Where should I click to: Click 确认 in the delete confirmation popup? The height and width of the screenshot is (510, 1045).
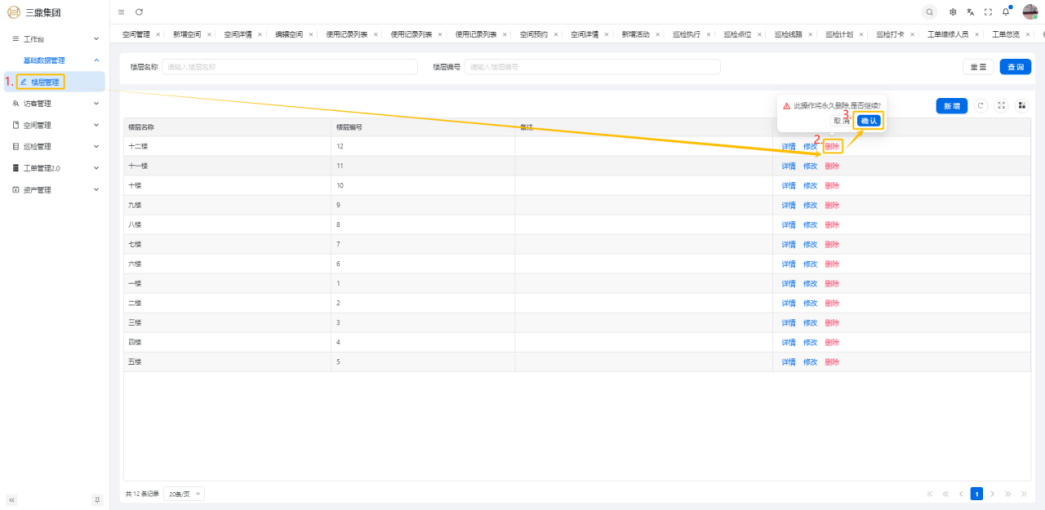point(869,120)
